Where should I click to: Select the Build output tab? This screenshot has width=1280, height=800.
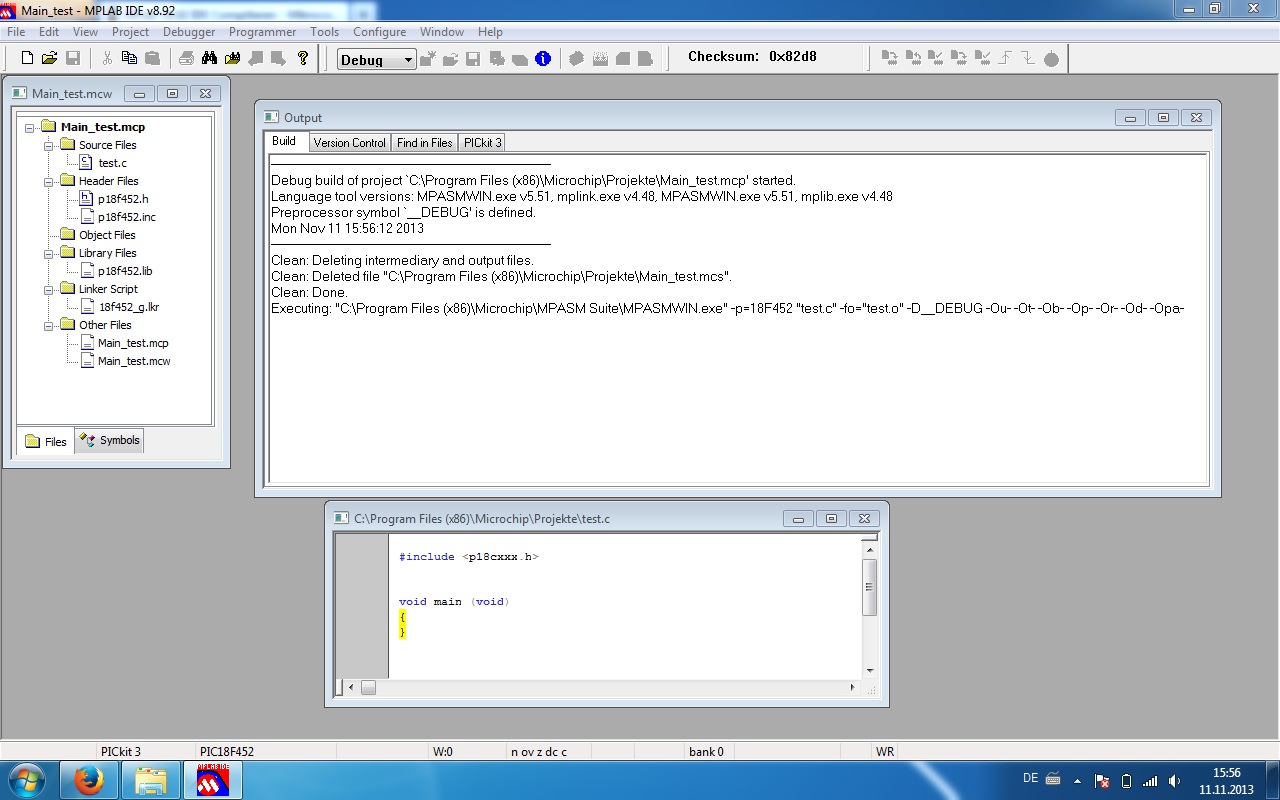coord(284,141)
